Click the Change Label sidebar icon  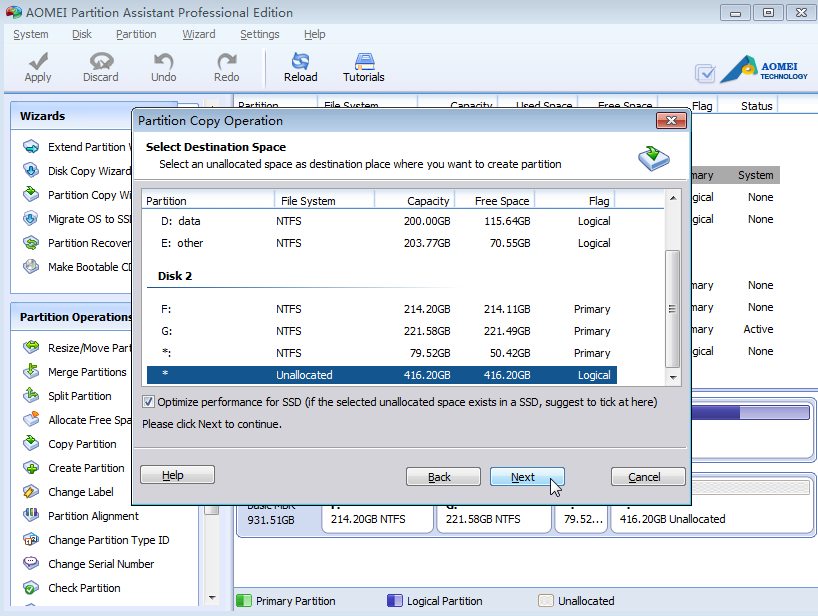point(31,492)
